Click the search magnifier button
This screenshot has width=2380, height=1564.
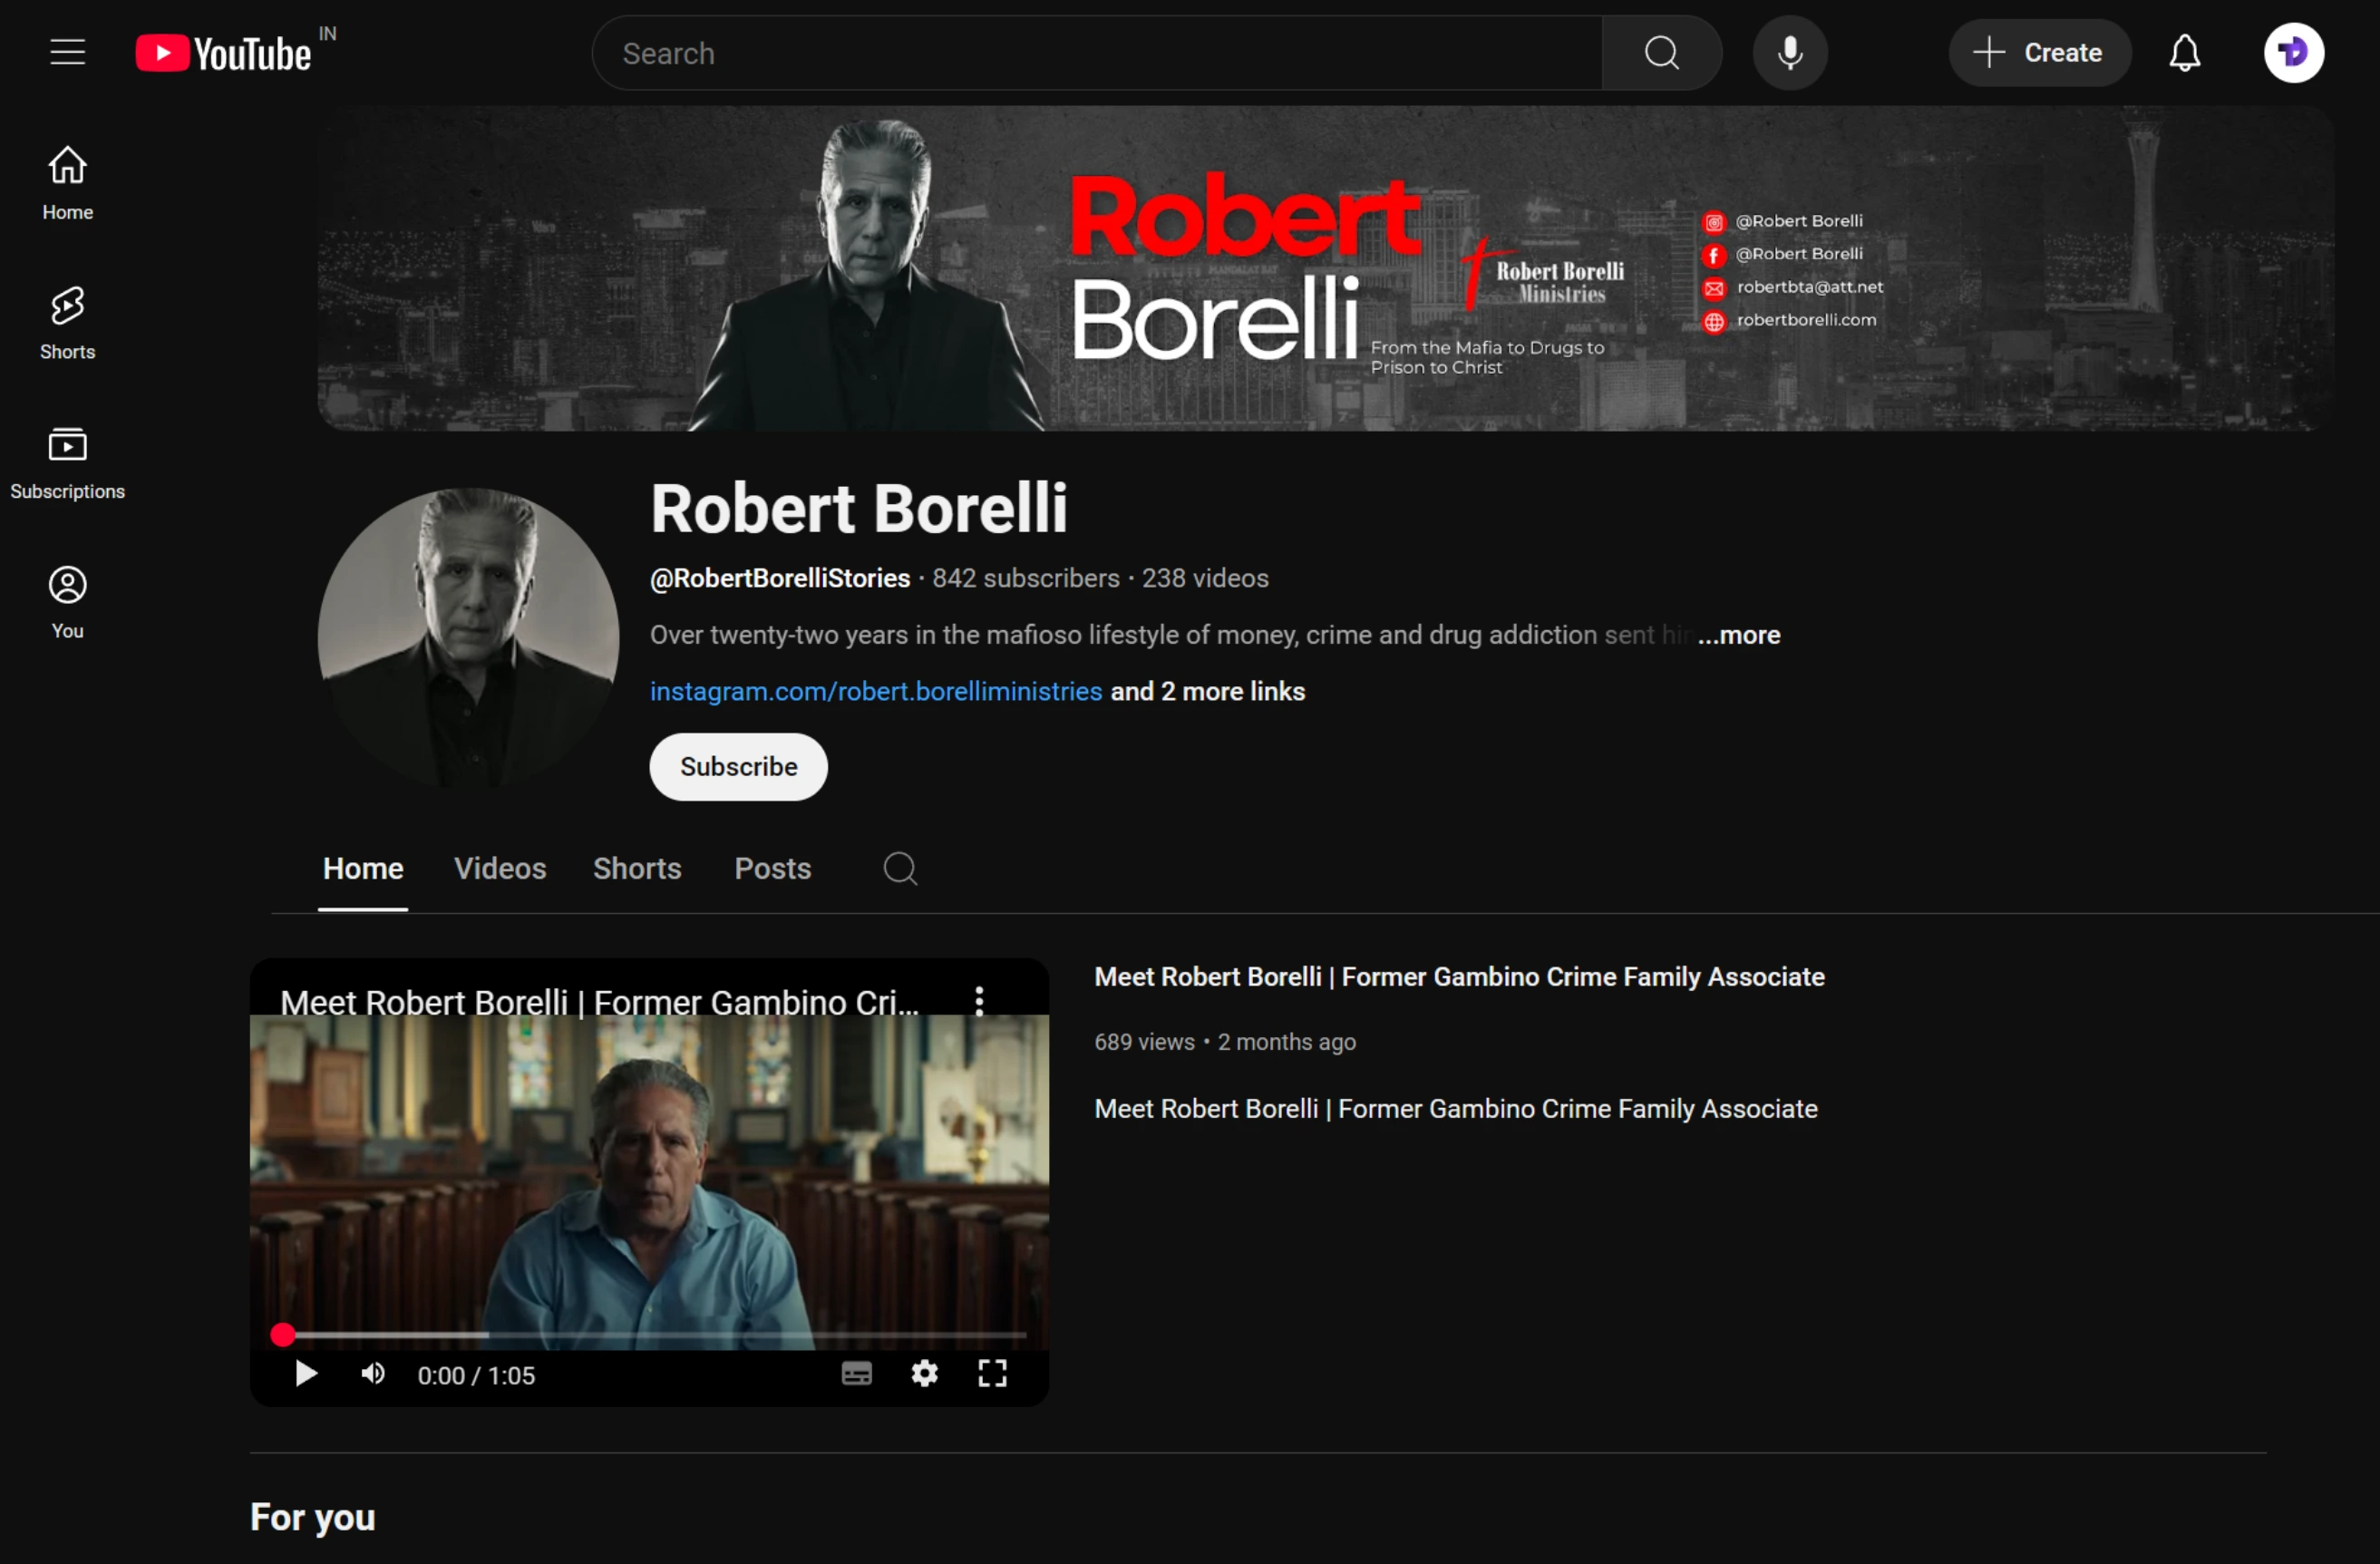point(1662,53)
